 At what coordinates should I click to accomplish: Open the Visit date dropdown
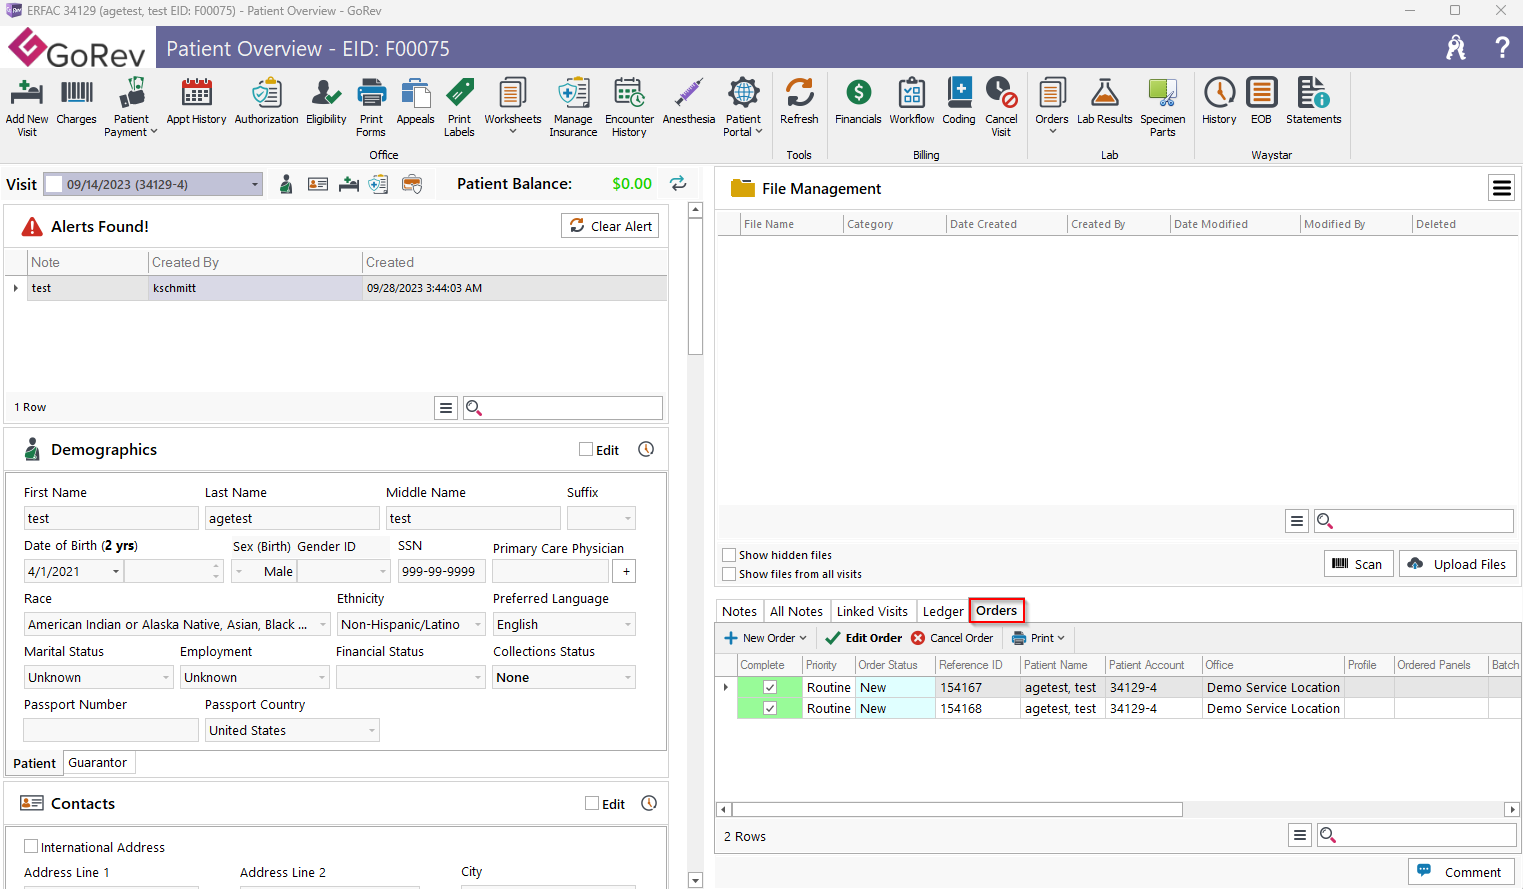pyautogui.click(x=255, y=184)
